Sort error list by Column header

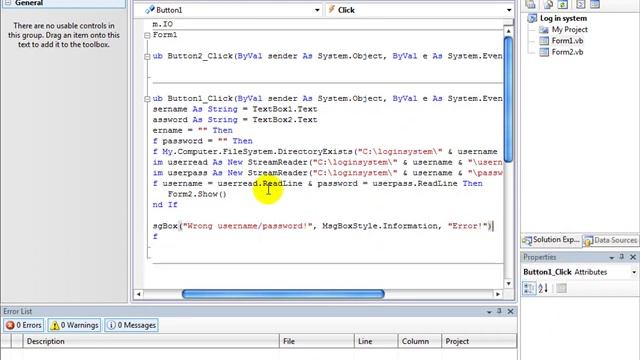click(x=420, y=341)
